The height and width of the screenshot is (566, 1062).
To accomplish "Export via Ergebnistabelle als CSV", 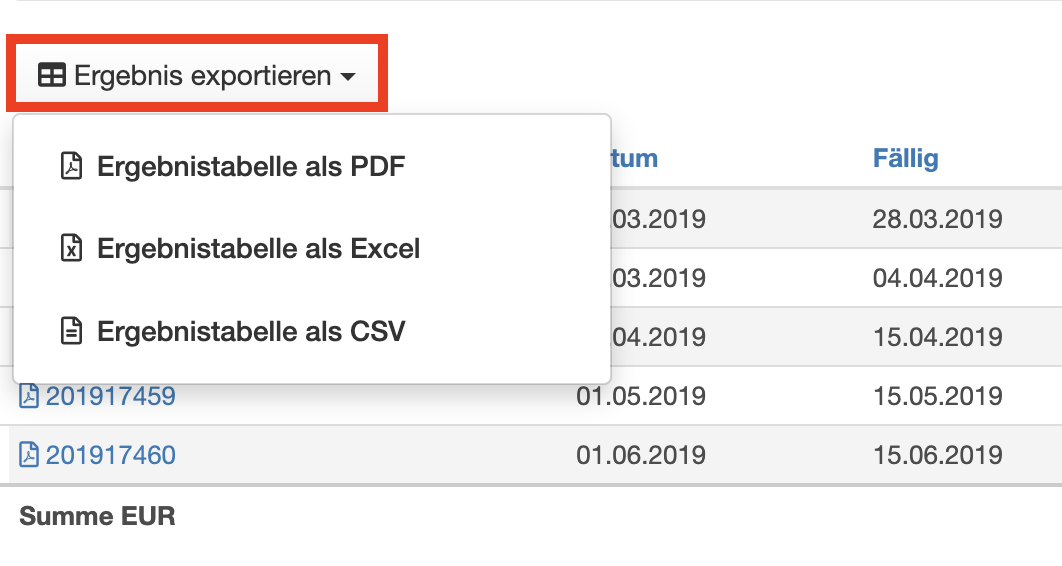I will 251,330.
